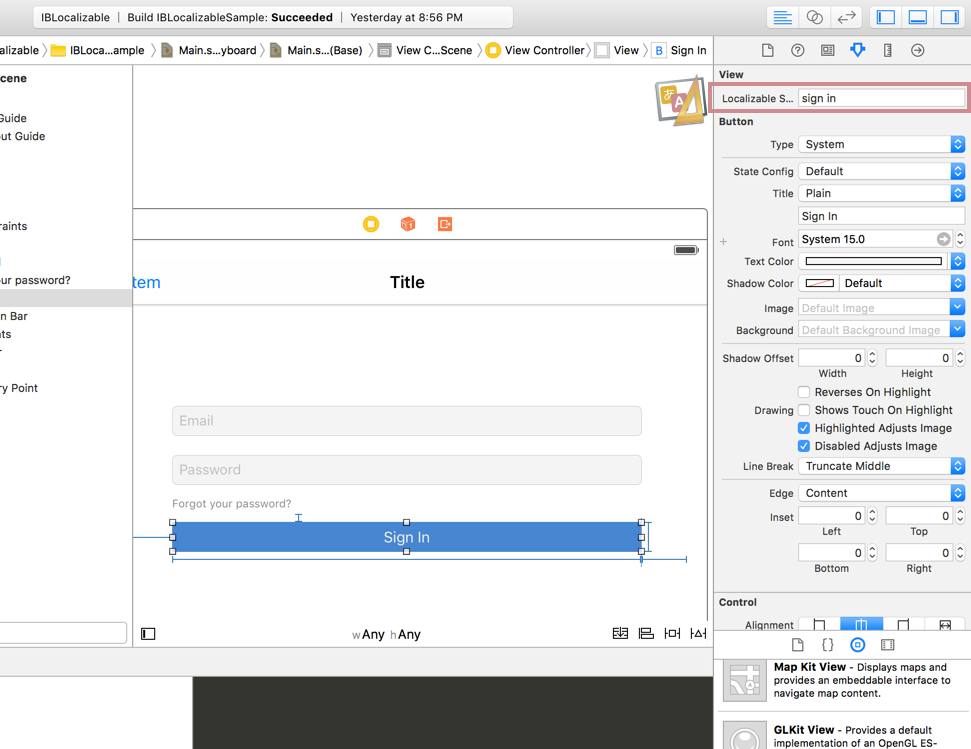The height and width of the screenshot is (749, 971).
Task: Show the Object library
Action: pyautogui.click(x=858, y=645)
